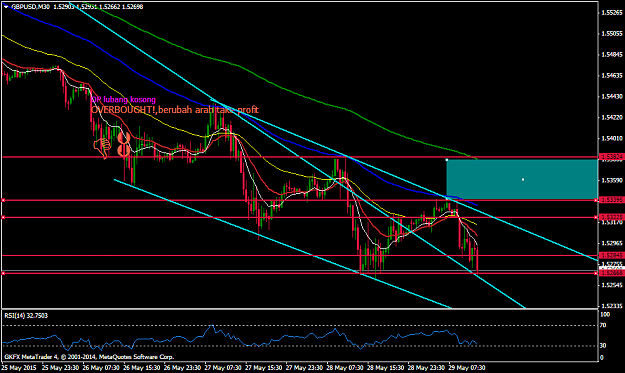Click the teal rectangle's center anchor point
Image resolution: width=625 pixels, height=373 pixels.
523,180
